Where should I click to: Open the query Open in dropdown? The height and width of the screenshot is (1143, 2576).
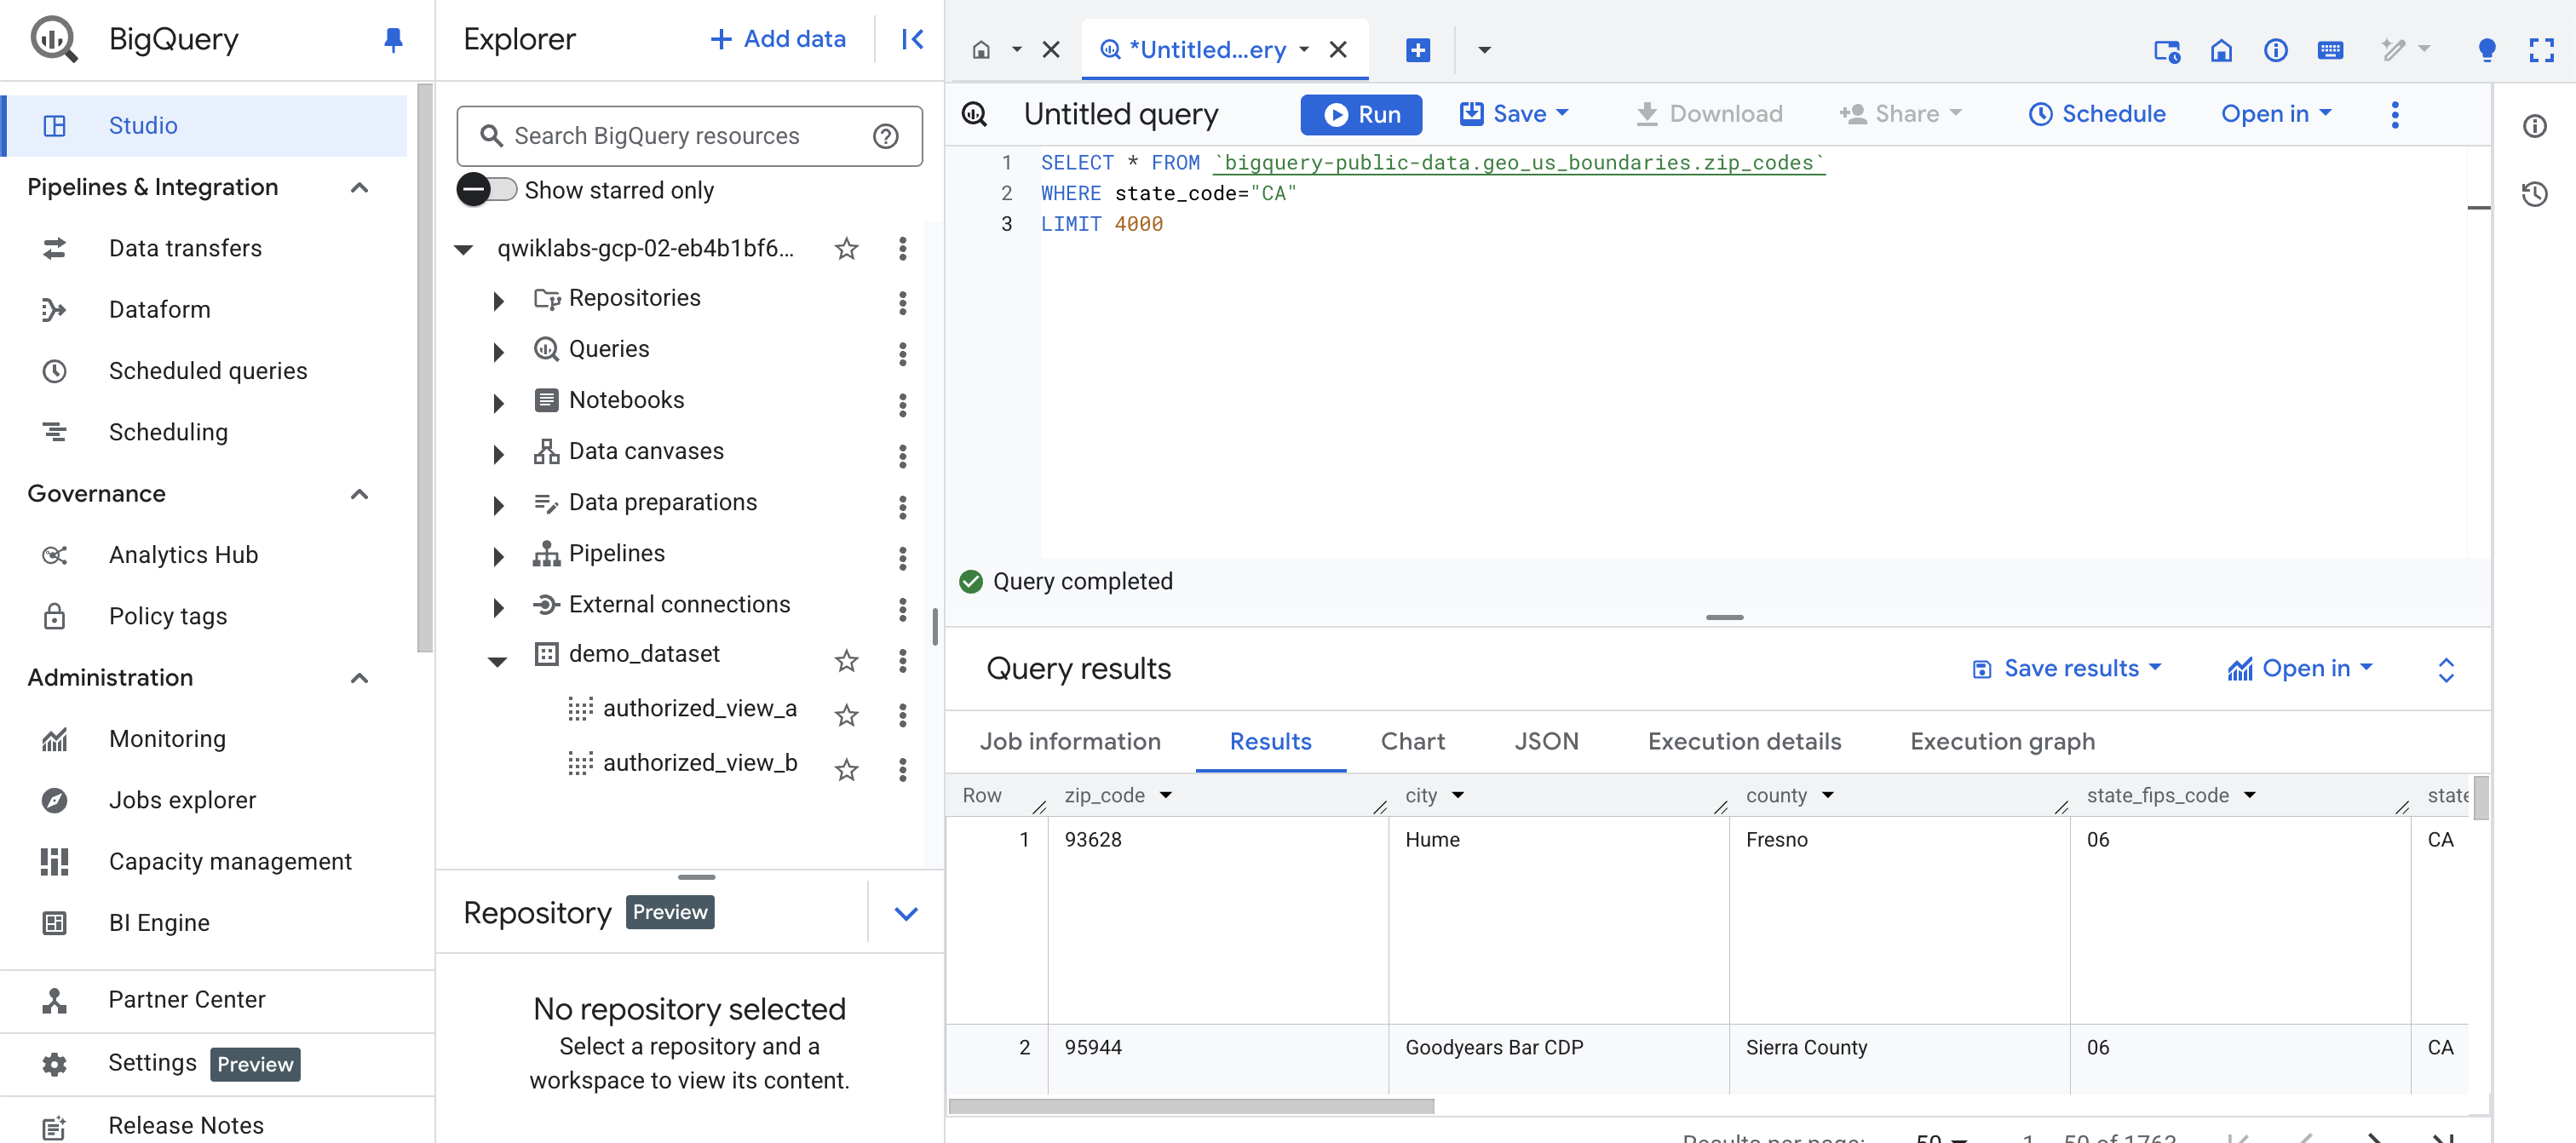tap(2276, 114)
